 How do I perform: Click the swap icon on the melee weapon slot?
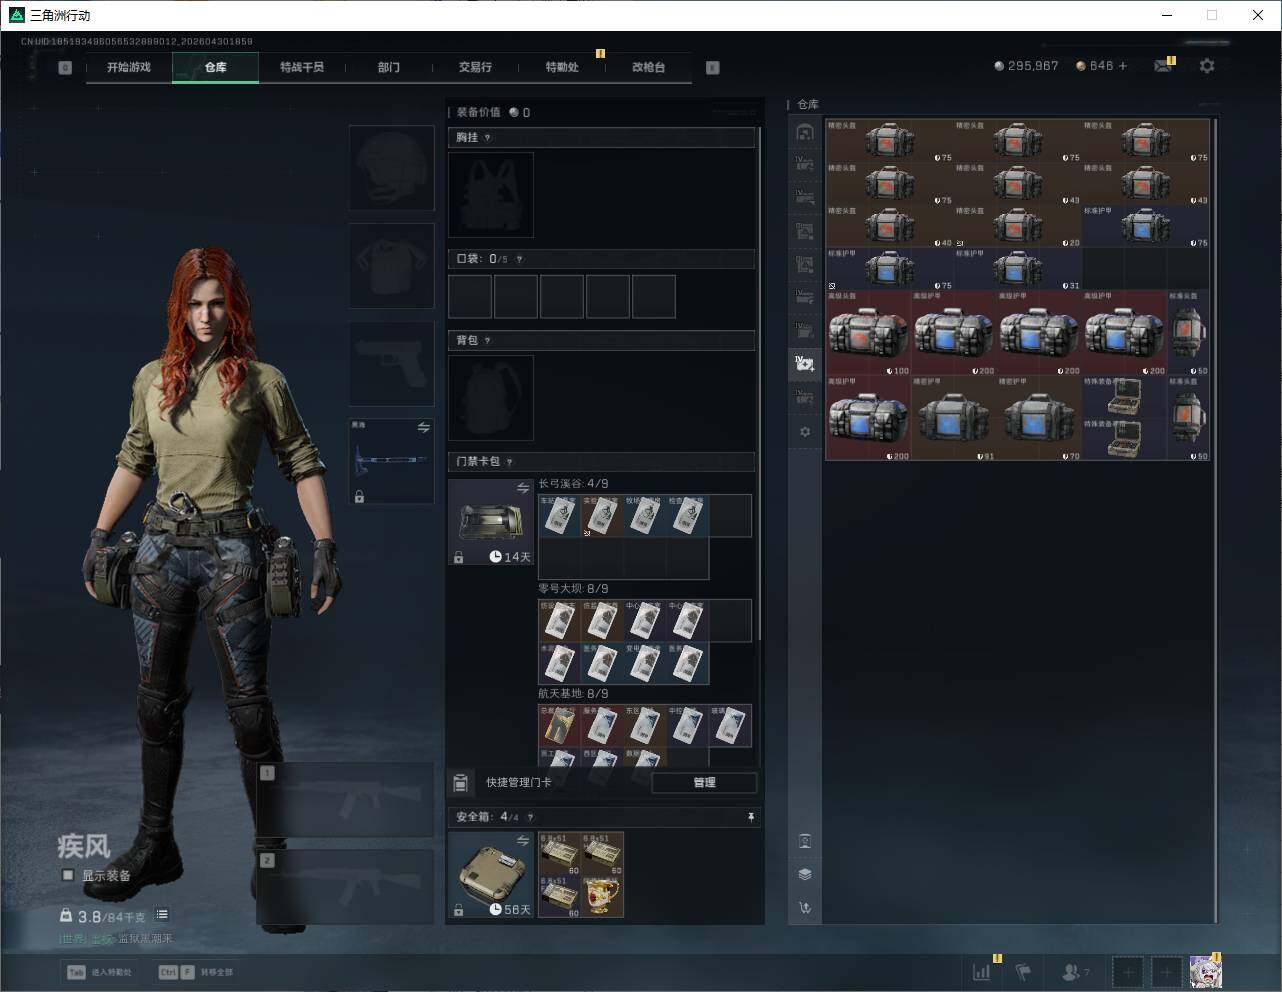(x=423, y=428)
